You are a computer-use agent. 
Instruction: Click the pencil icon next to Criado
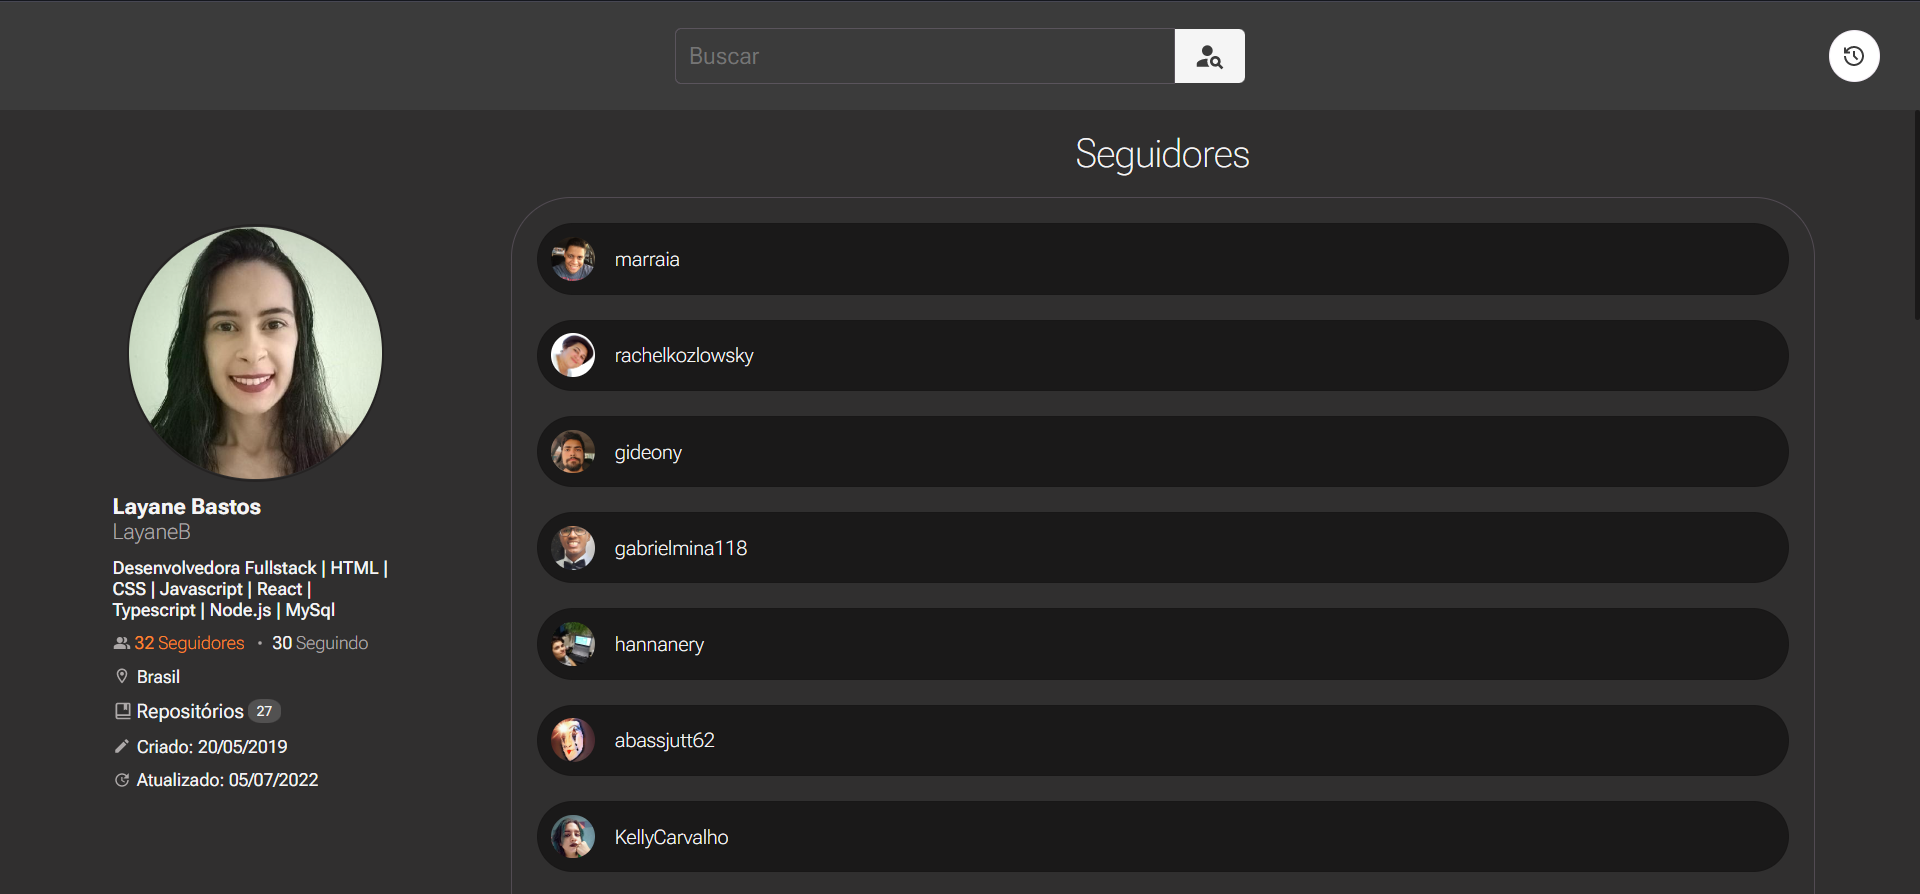click(x=122, y=746)
